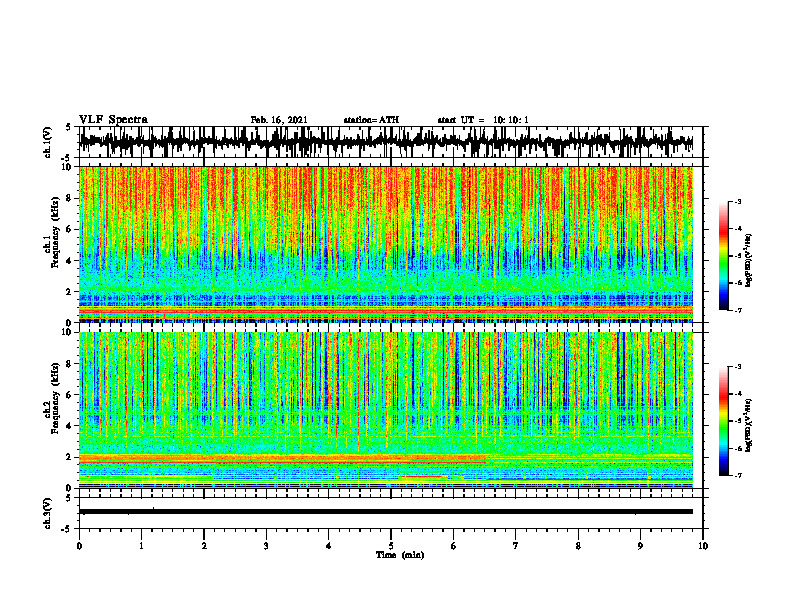The height and width of the screenshot is (612, 792).
Task: Select the ch.3(V) axis label
Action: (x=48, y=513)
